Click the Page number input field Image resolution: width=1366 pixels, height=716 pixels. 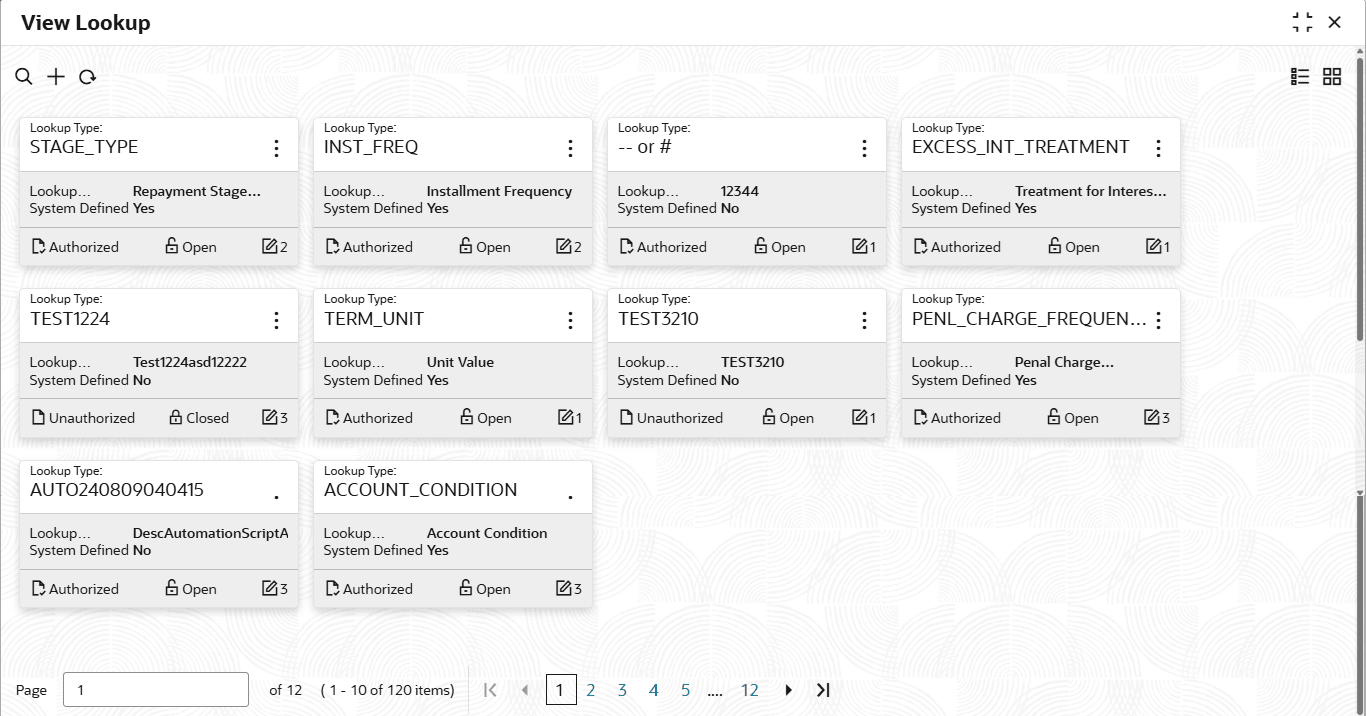[155, 690]
